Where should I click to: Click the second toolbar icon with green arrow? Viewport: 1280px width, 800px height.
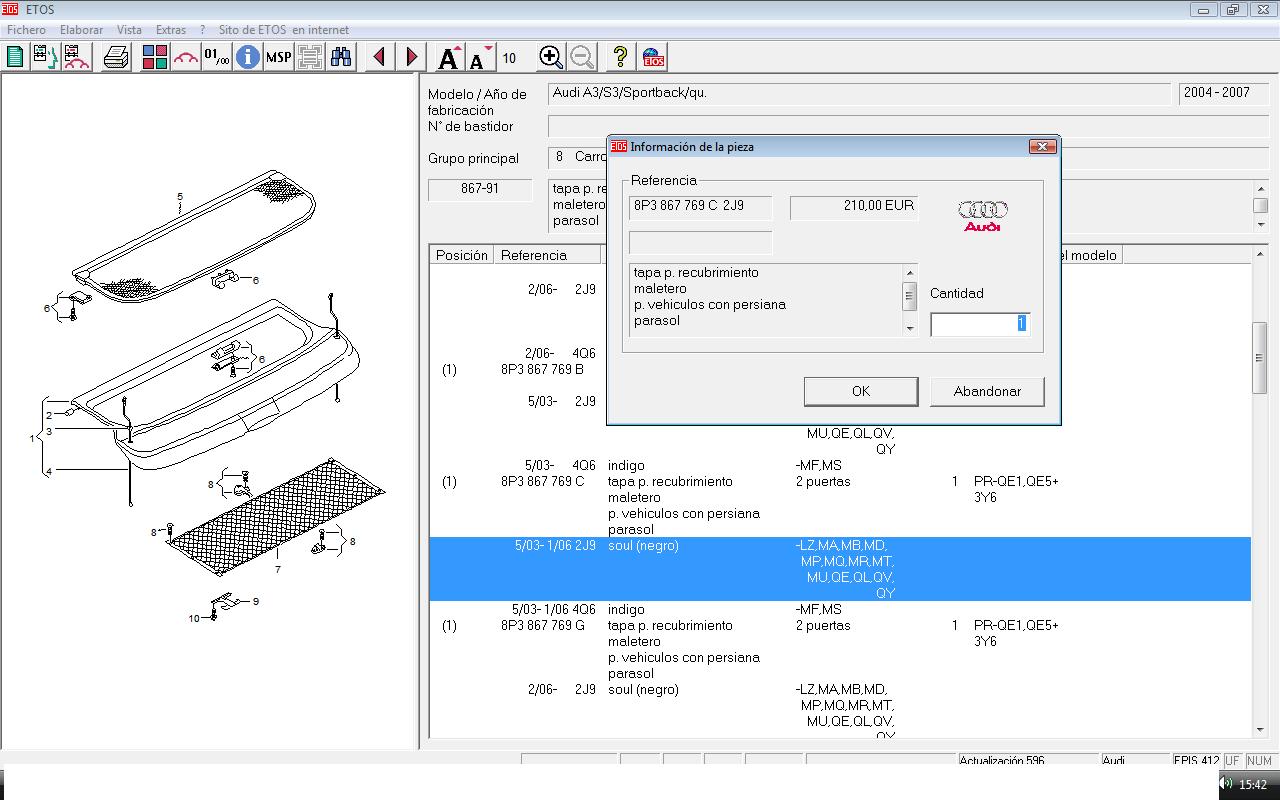point(45,57)
